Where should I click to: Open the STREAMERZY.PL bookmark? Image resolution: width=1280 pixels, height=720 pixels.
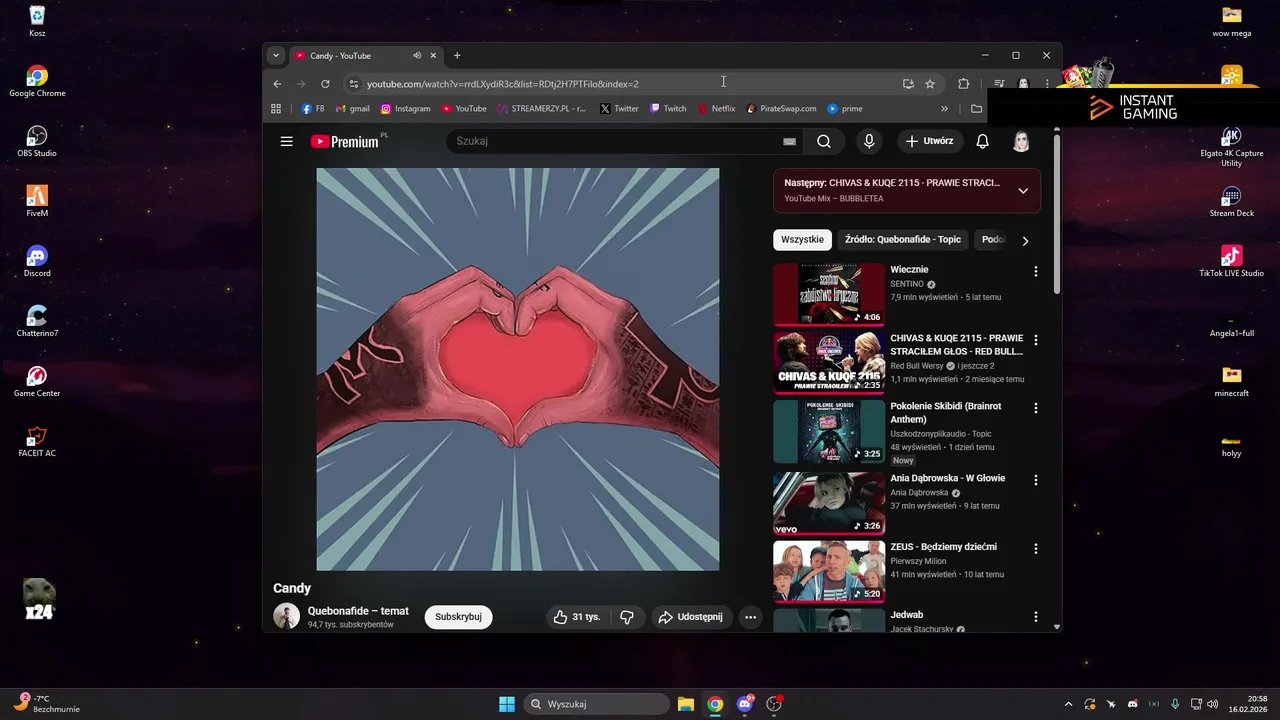[542, 108]
